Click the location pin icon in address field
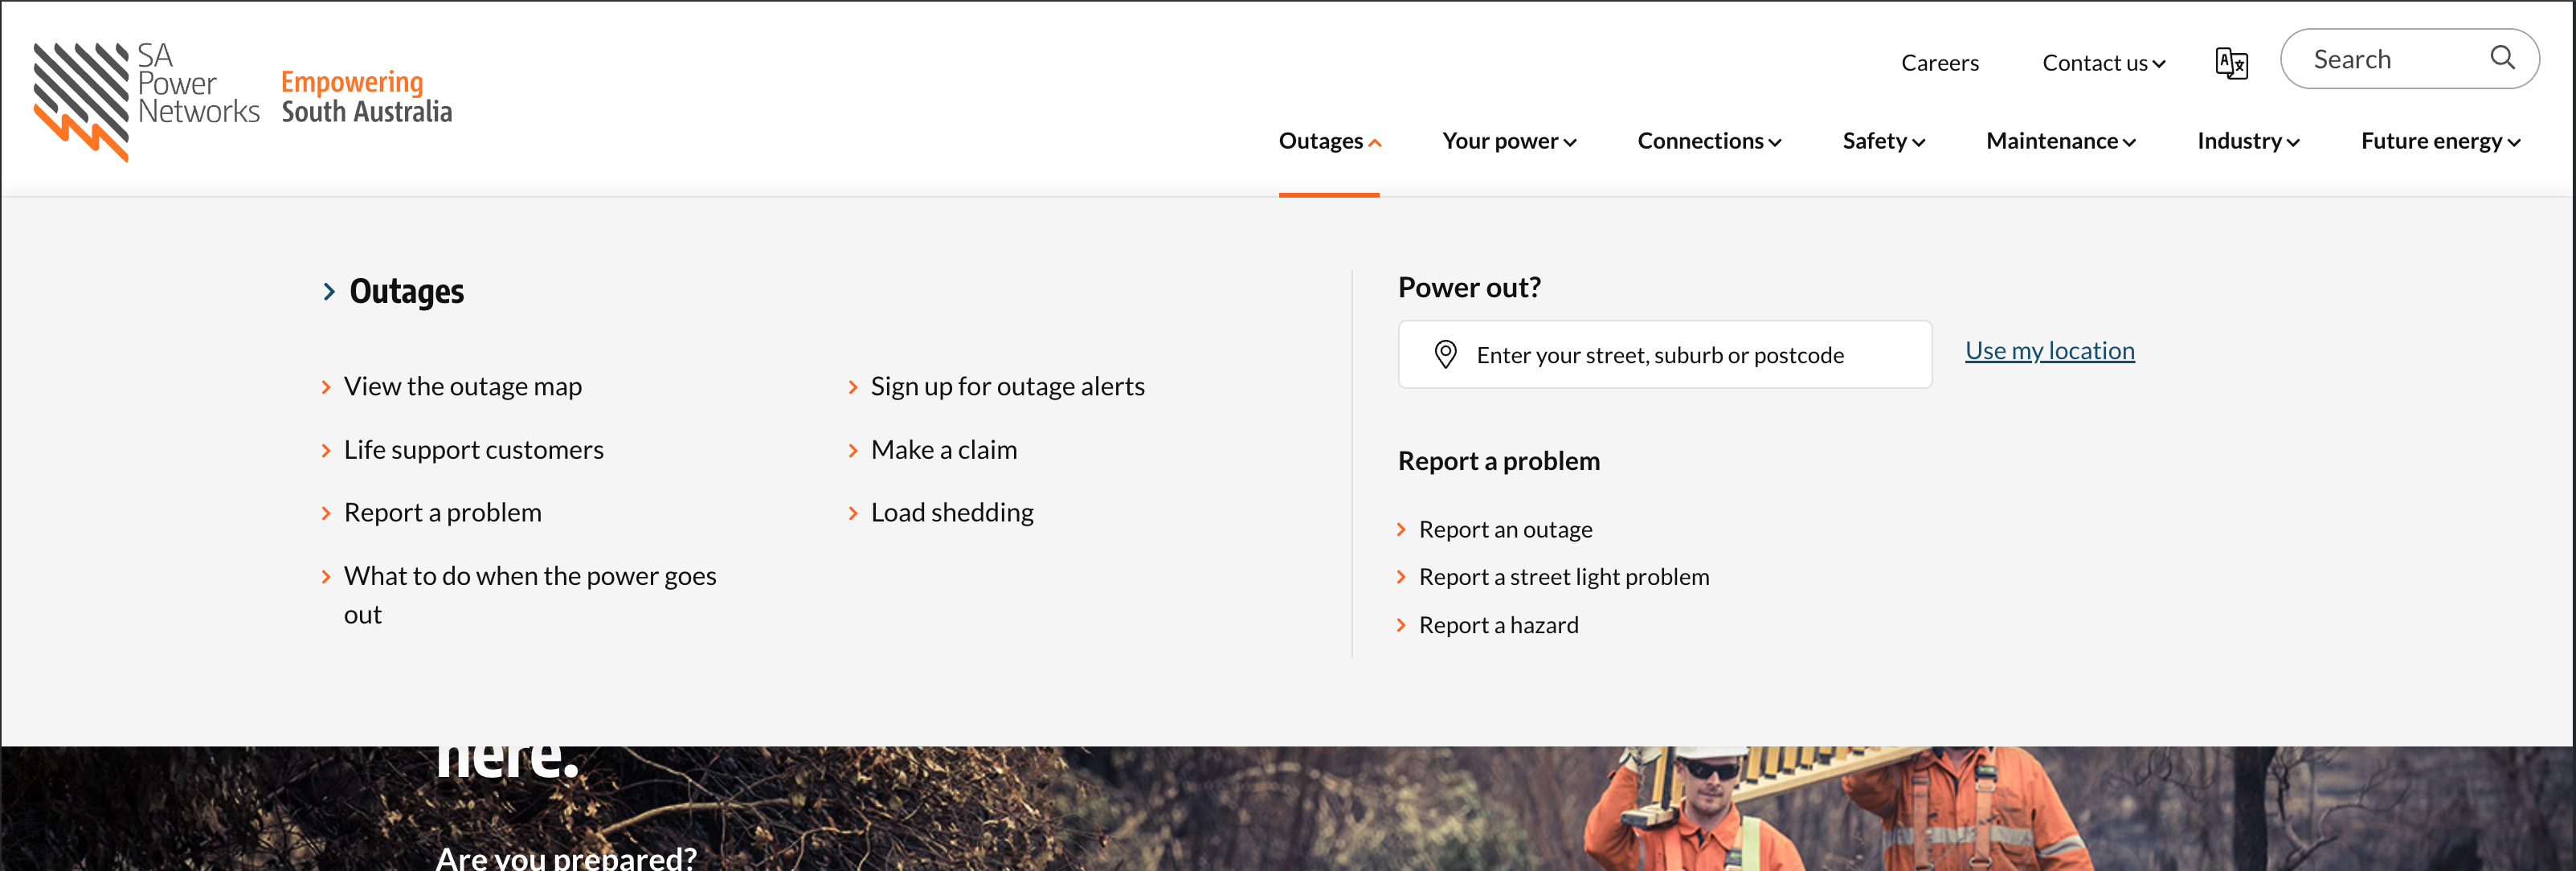The width and height of the screenshot is (2576, 871). 1445,354
